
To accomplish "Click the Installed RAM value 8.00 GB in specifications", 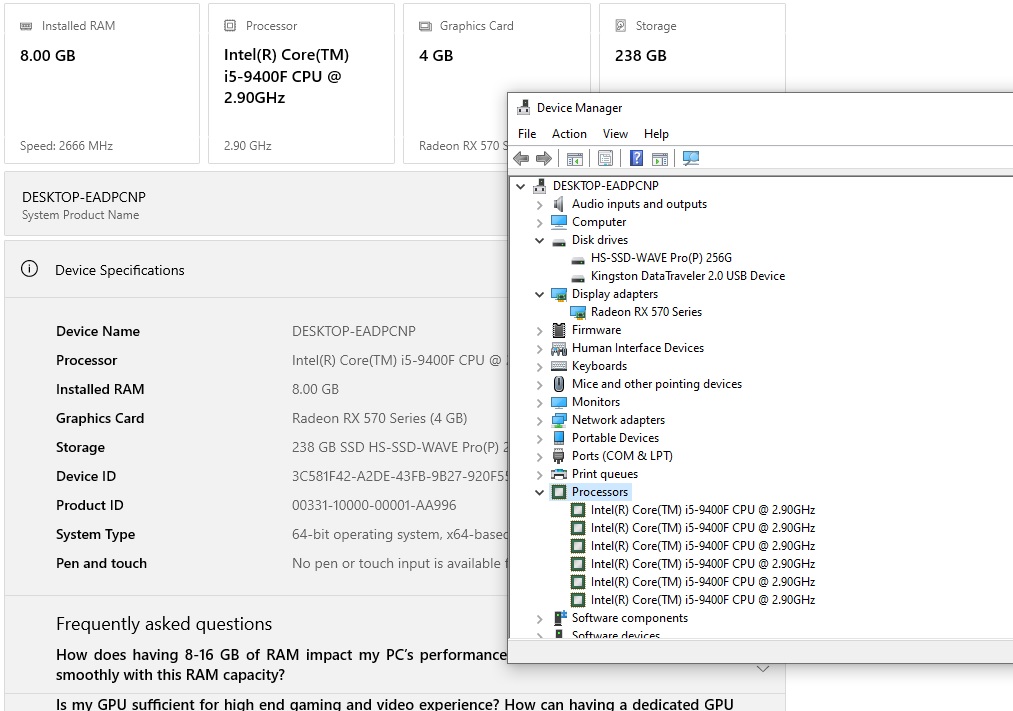I will pyautogui.click(x=315, y=389).
